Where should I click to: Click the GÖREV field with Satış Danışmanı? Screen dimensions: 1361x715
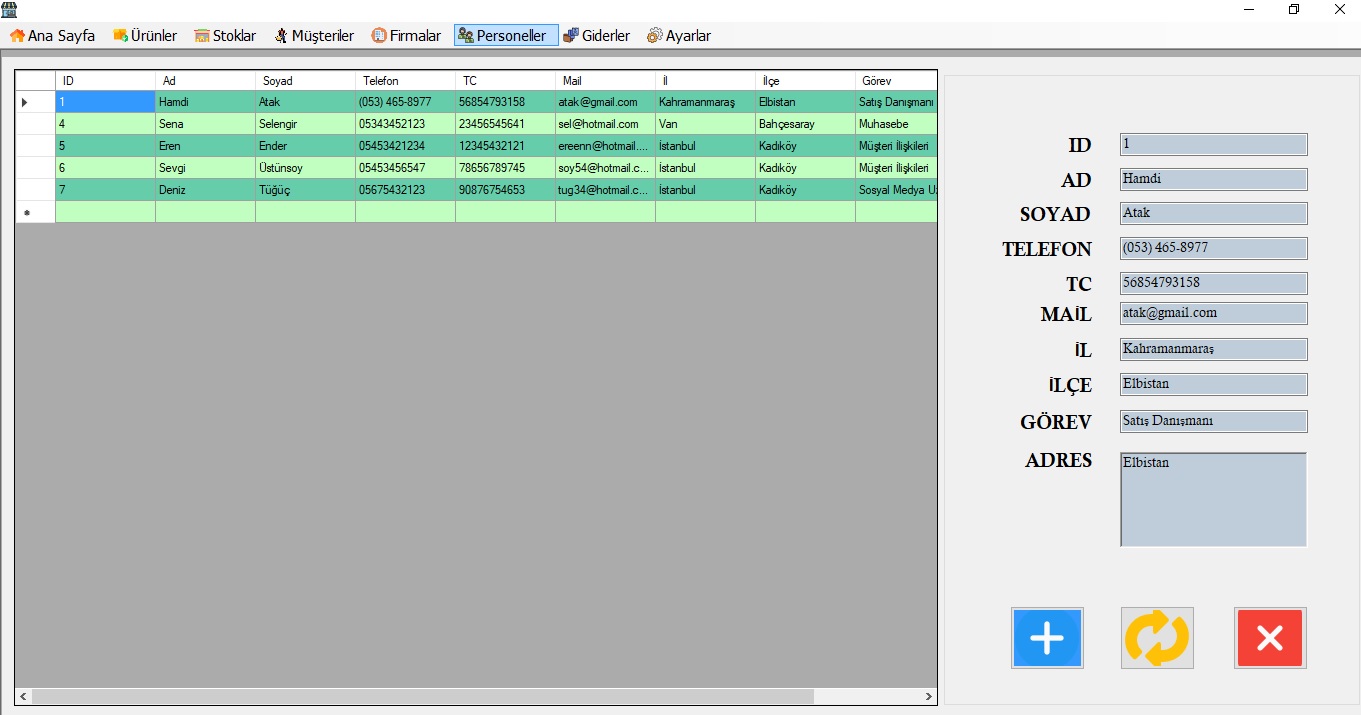pyautogui.click(x=1213, y=421)
